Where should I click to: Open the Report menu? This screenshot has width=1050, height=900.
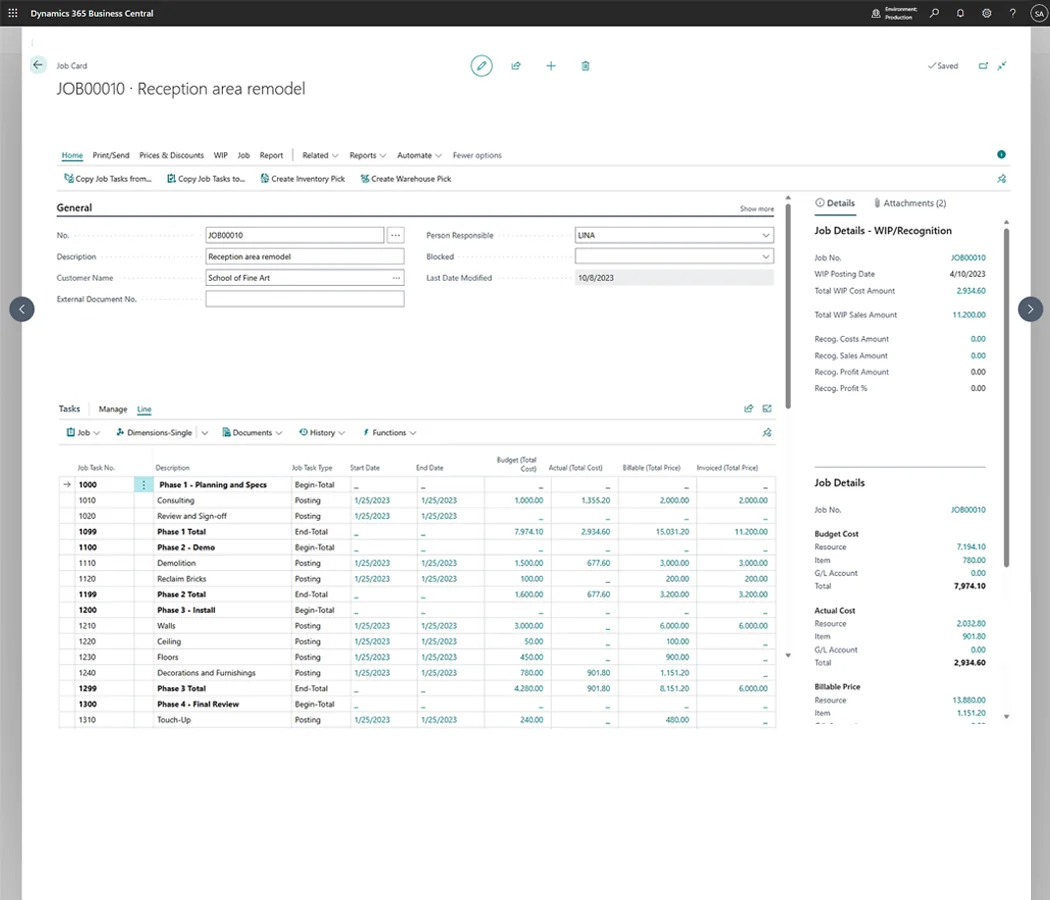point(271,155)
